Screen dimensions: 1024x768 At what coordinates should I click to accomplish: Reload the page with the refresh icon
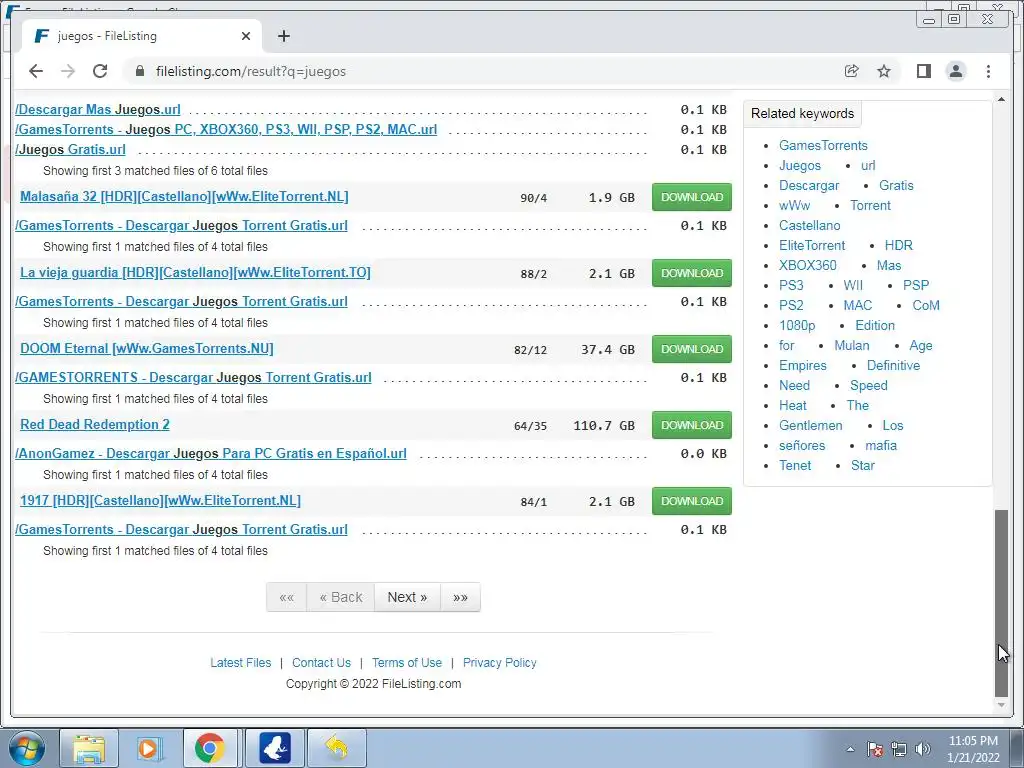[100, 71]
